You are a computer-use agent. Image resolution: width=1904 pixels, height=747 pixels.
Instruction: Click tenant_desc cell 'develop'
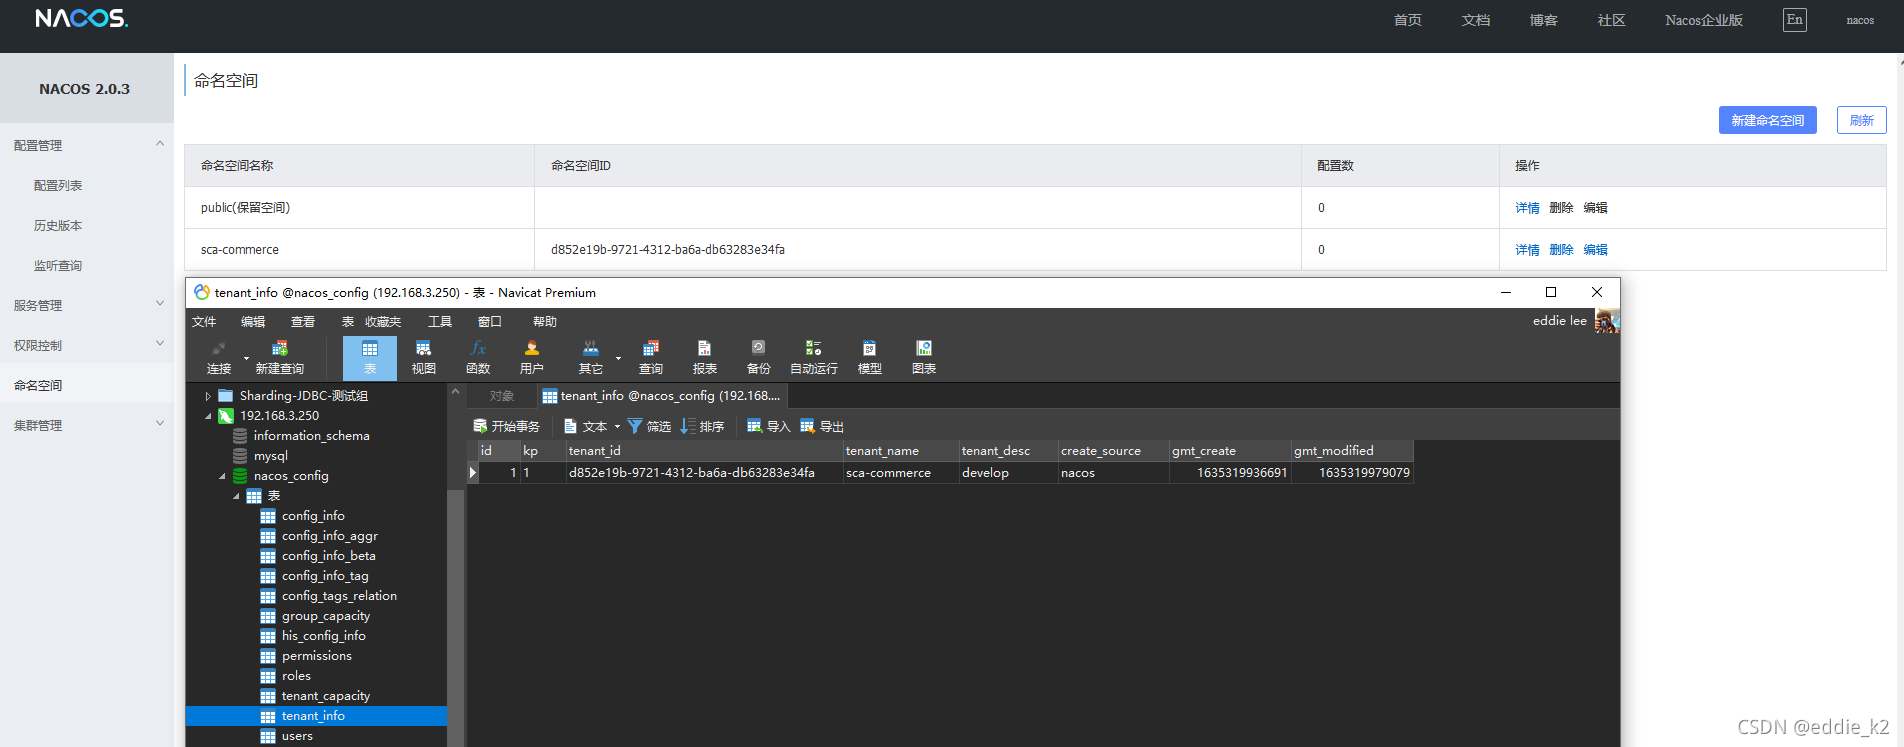pyautogui.click(x=1008, y=473)
